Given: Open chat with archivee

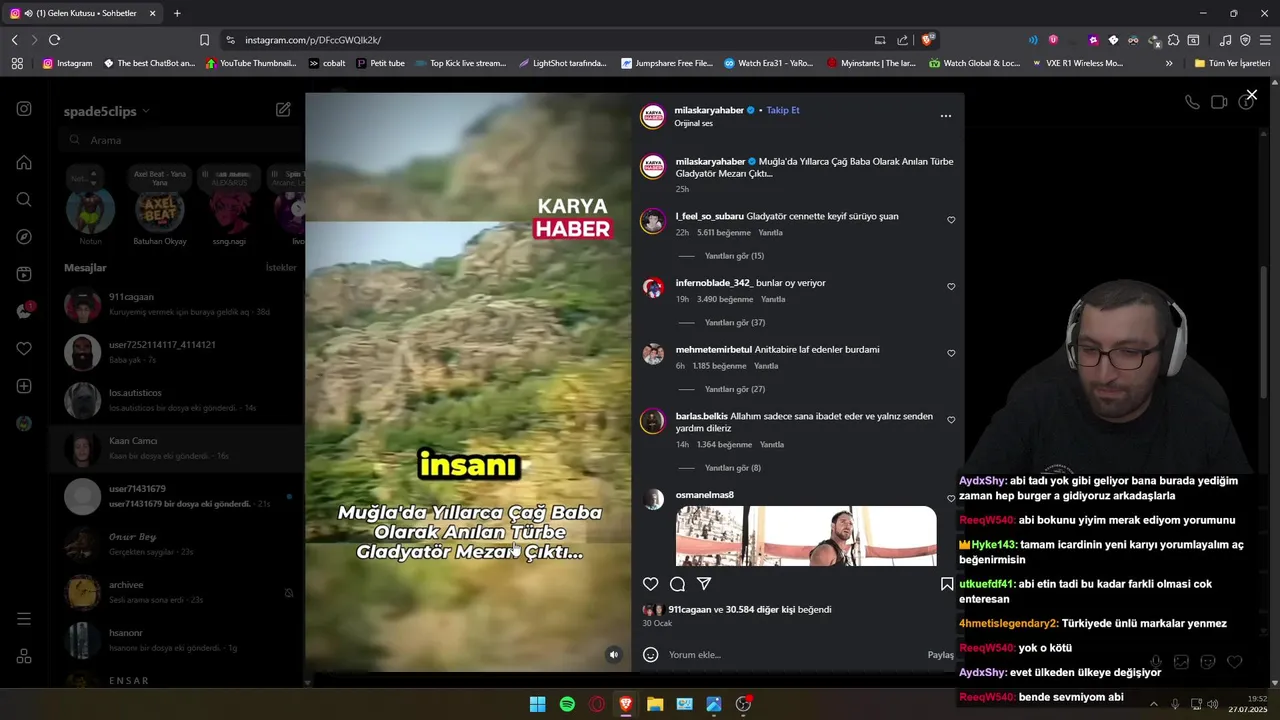Looking at the screenshot, I should (175, 592).
